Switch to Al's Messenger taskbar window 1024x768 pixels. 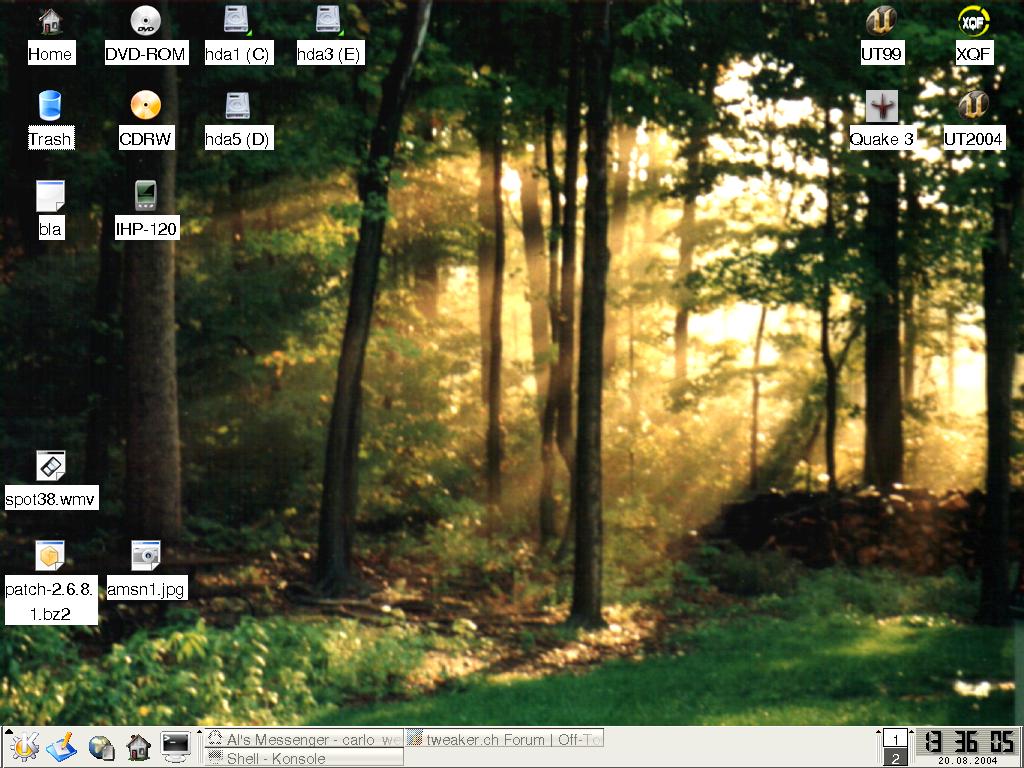point(304,739)
